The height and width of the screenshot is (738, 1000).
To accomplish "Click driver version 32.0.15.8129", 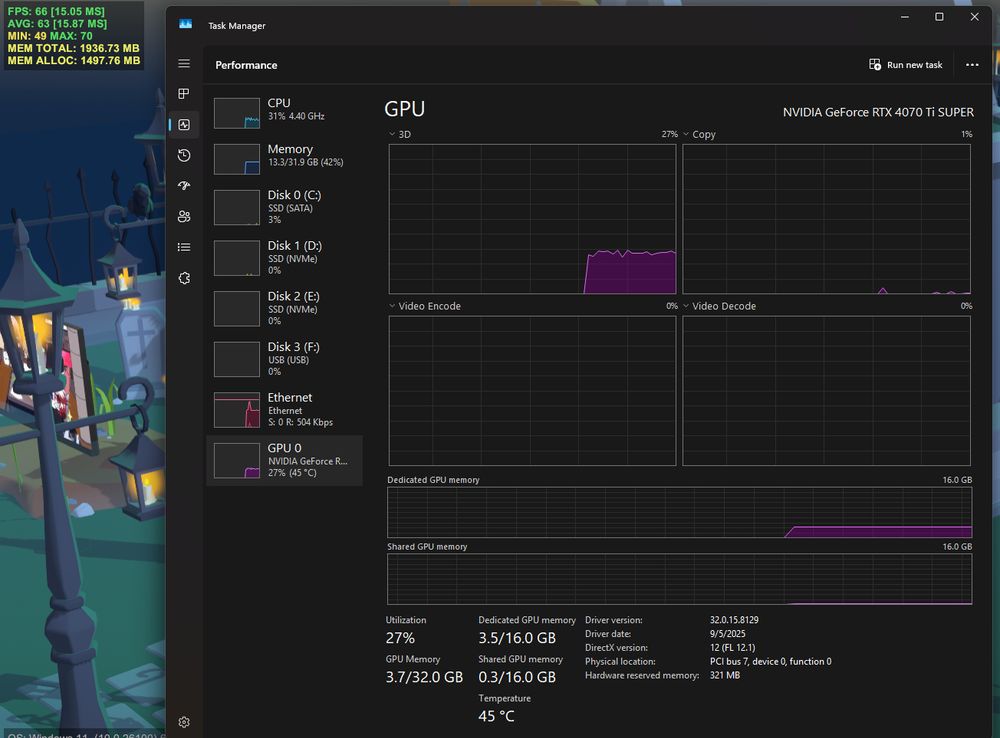I will click(734, 620).
